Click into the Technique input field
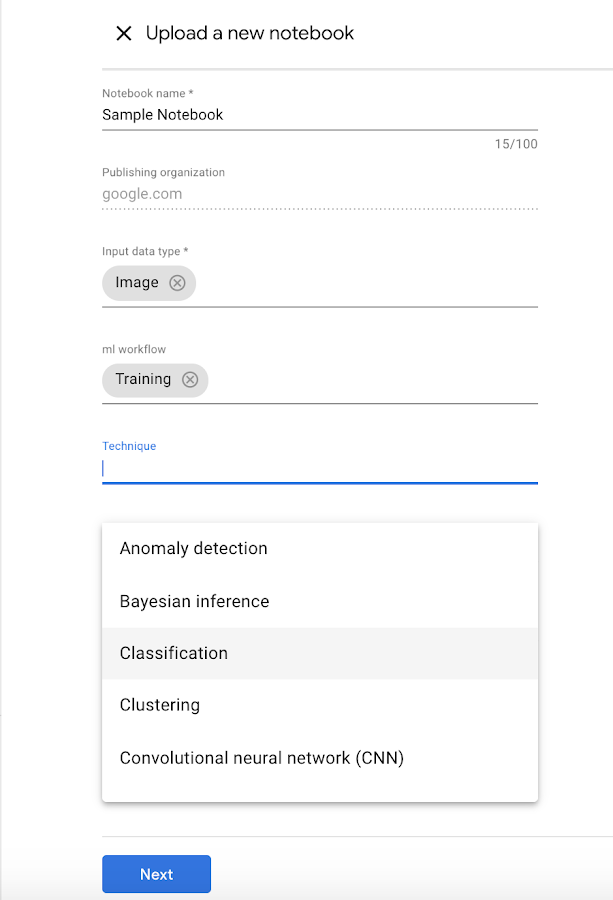 [319, 468]
